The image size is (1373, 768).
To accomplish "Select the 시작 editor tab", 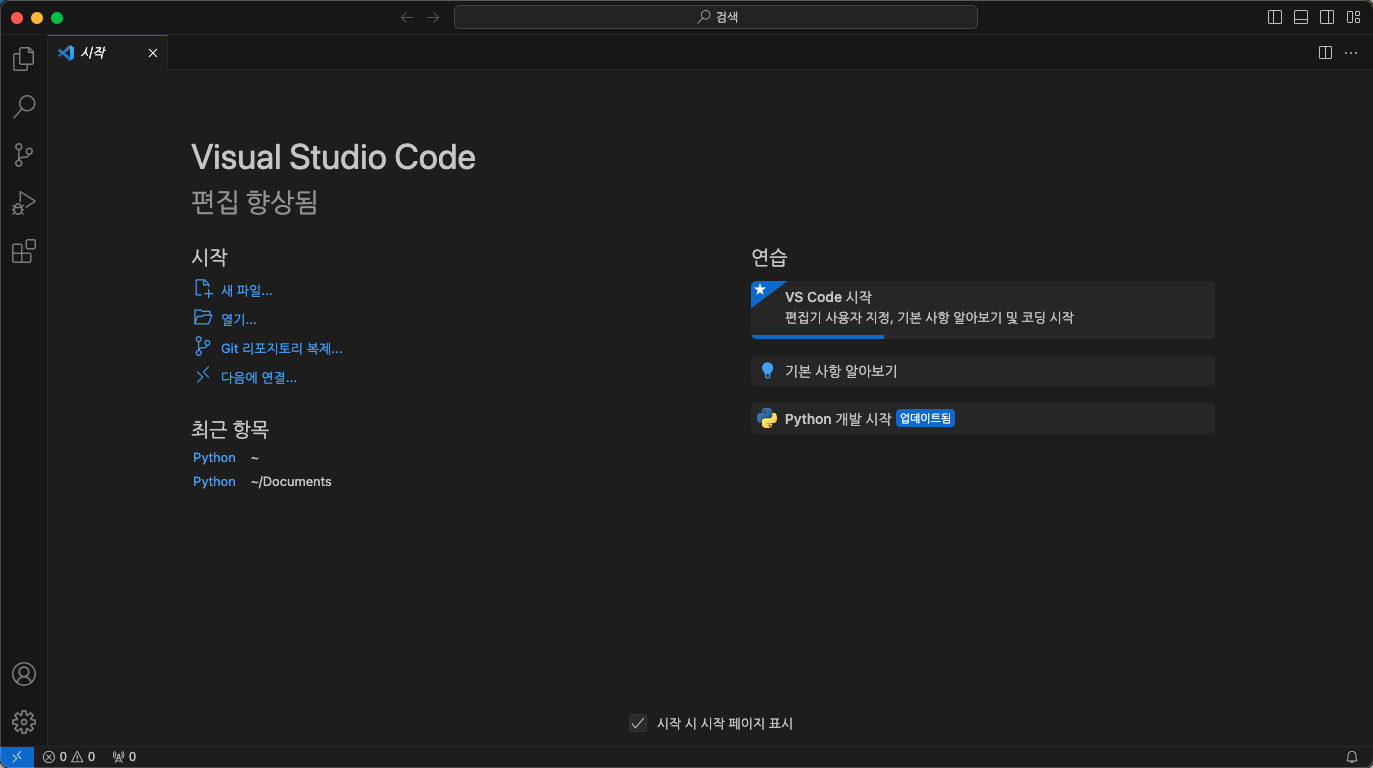I will (x=108, y=53).
